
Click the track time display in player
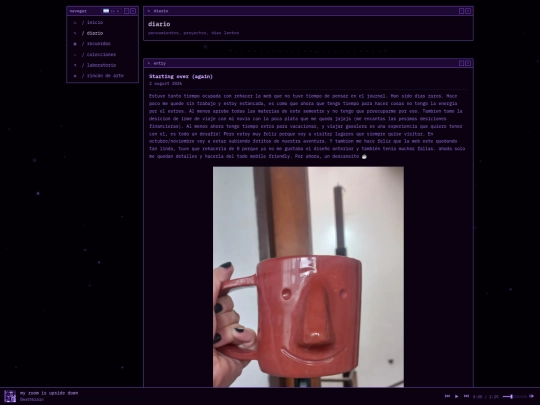(x=485, y=397)
